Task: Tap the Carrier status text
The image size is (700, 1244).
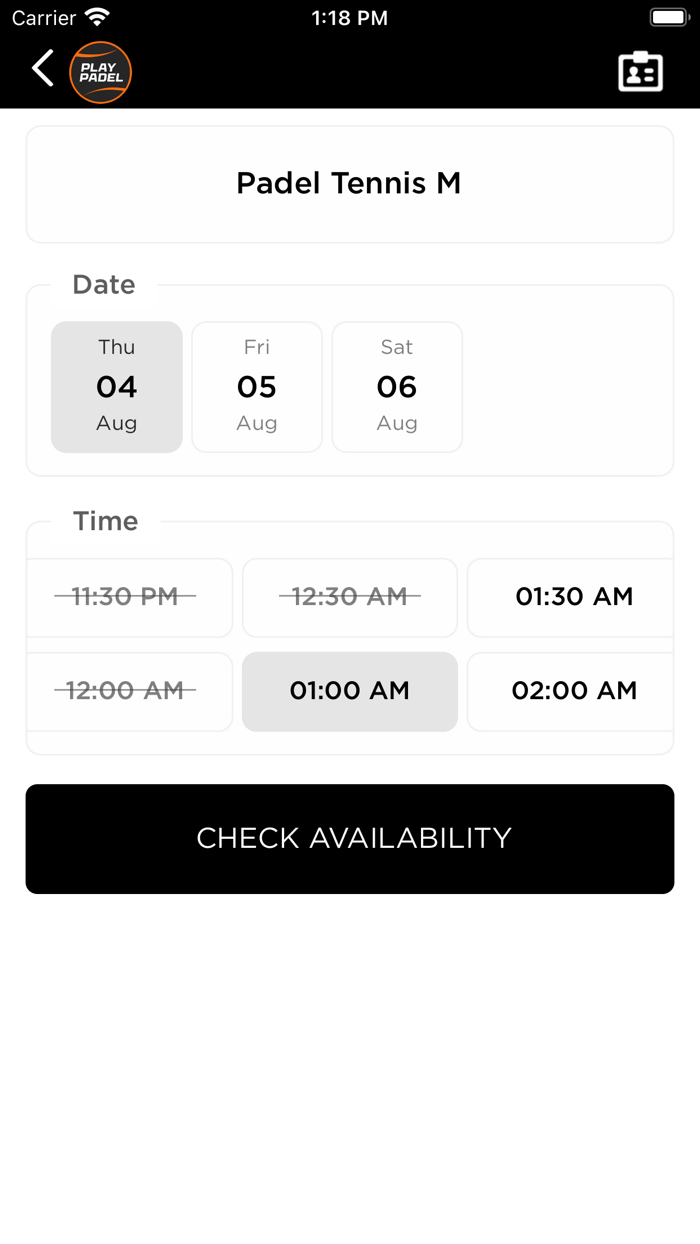Action: coord(44,18)
